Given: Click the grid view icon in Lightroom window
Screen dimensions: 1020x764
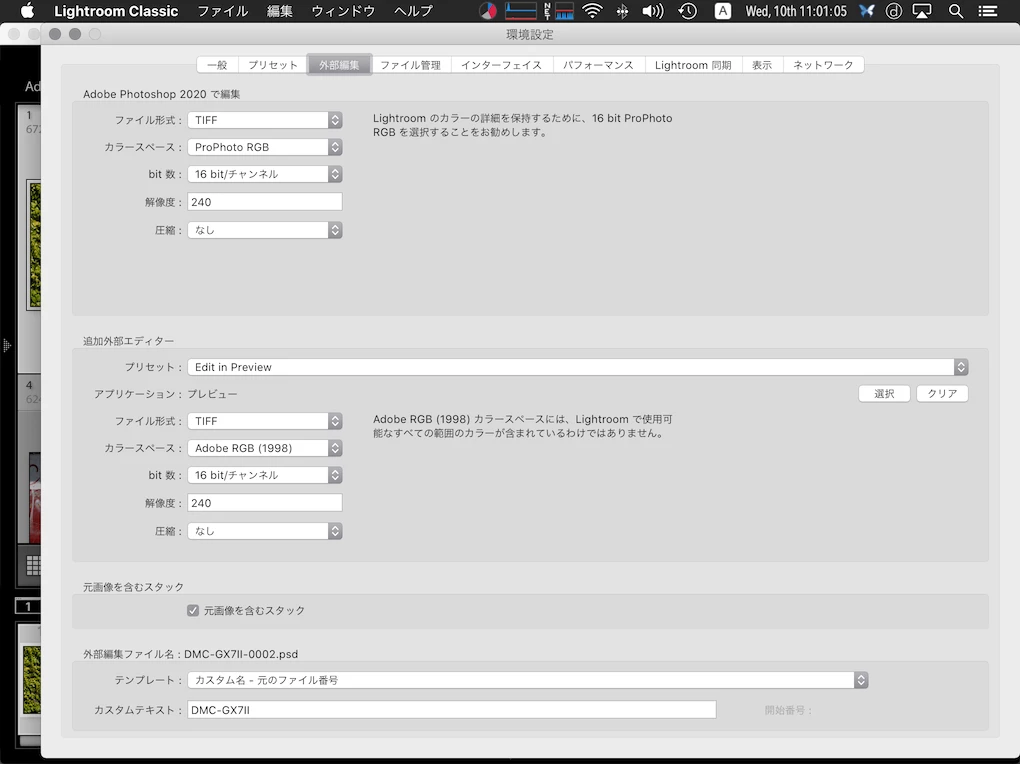Looking at the screenshot, I should [x=33, y=565].
